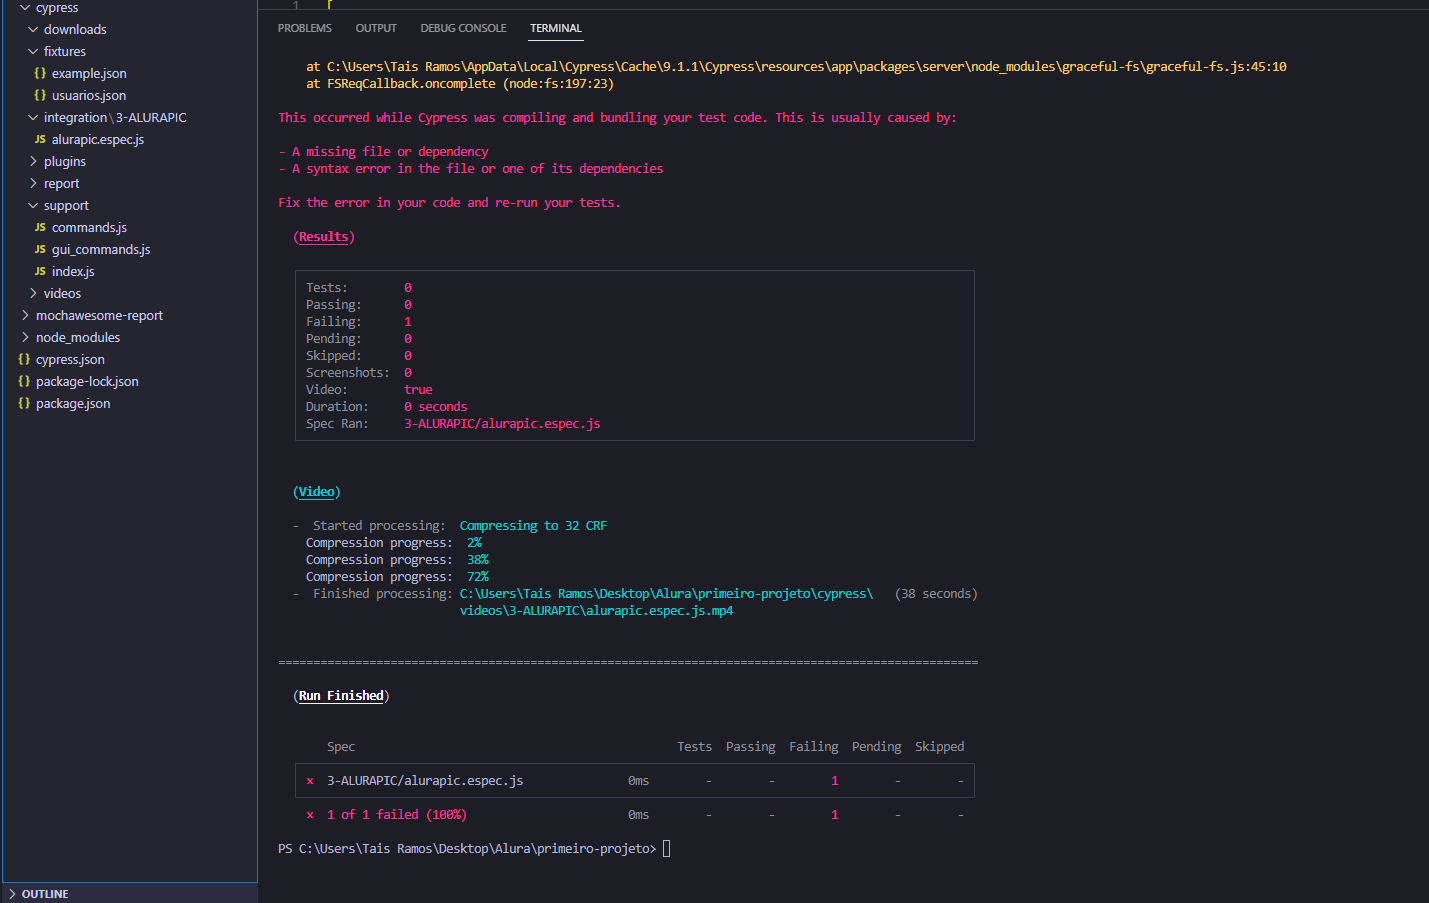Click the Run Finished heading
The width and height of the screenshot is (1429, 903).
tap(341, 696)
